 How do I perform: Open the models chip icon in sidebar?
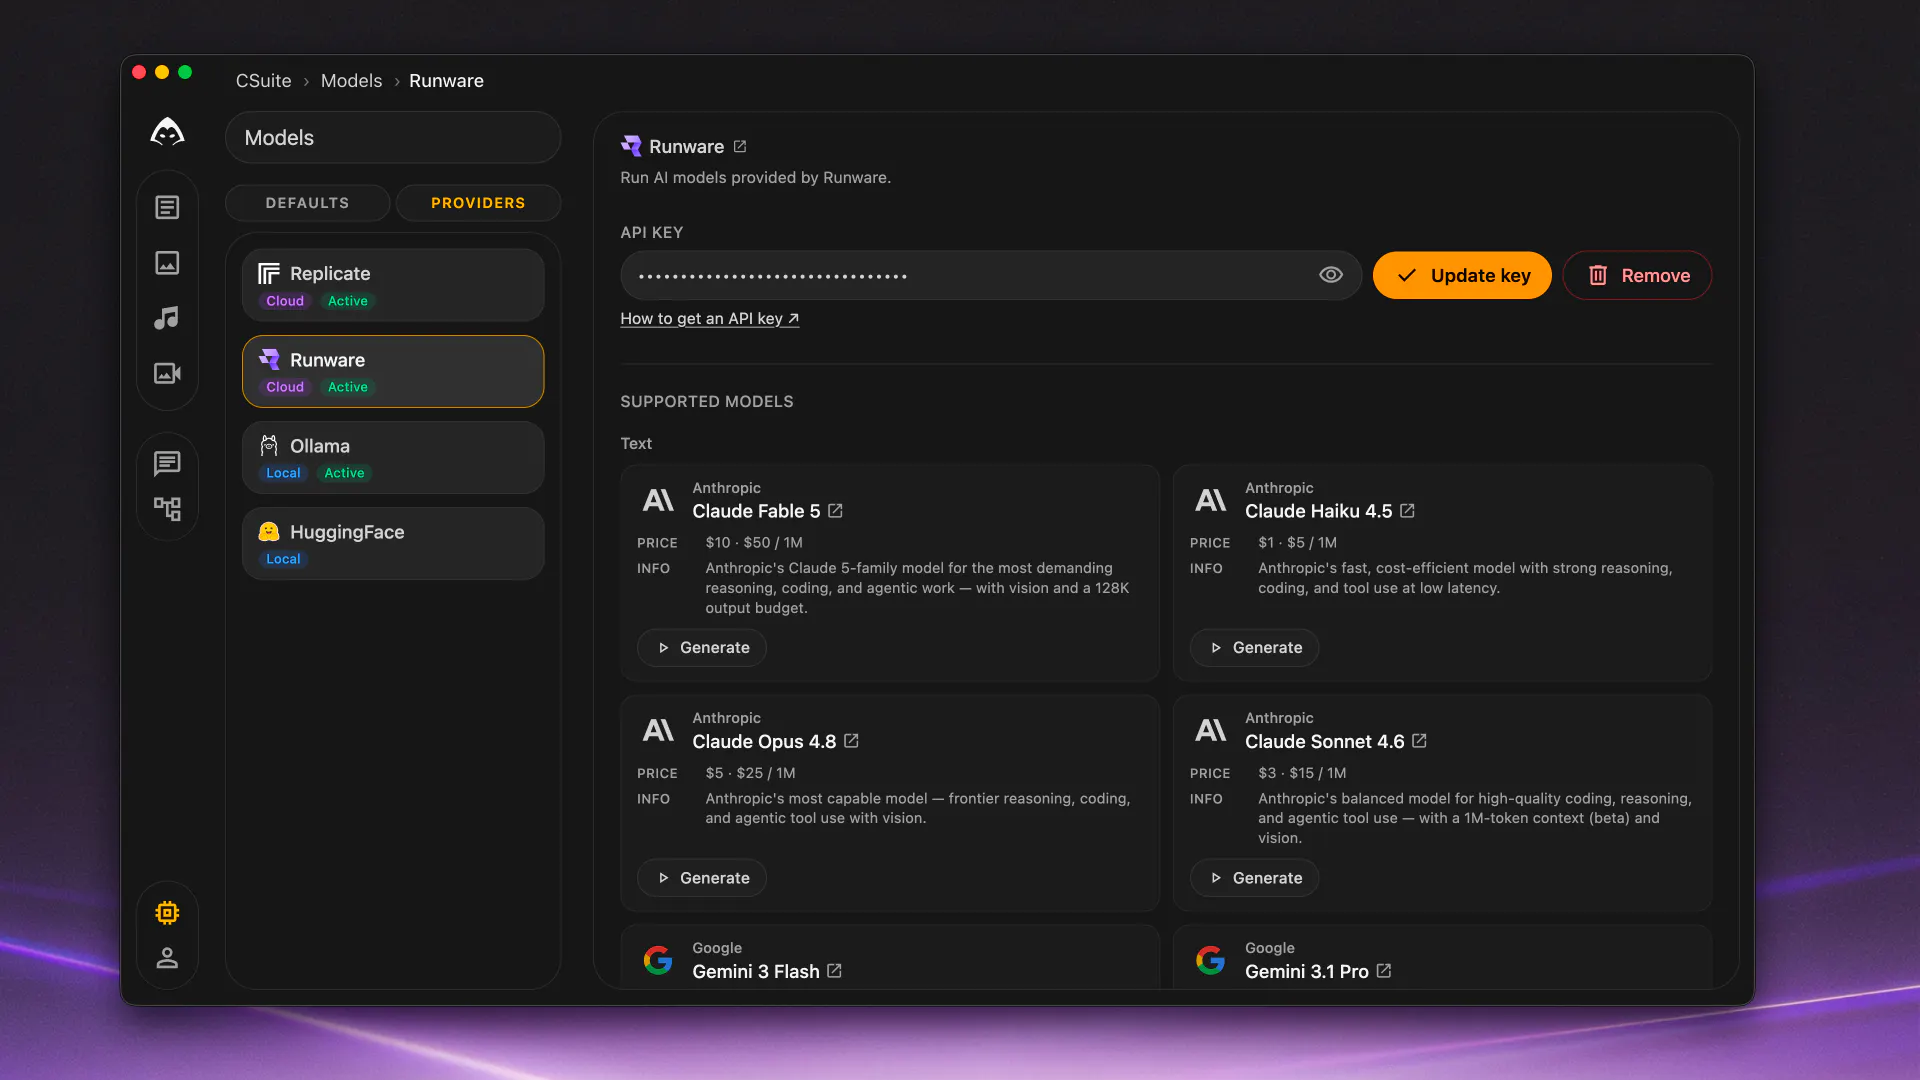tap(167, 912)
